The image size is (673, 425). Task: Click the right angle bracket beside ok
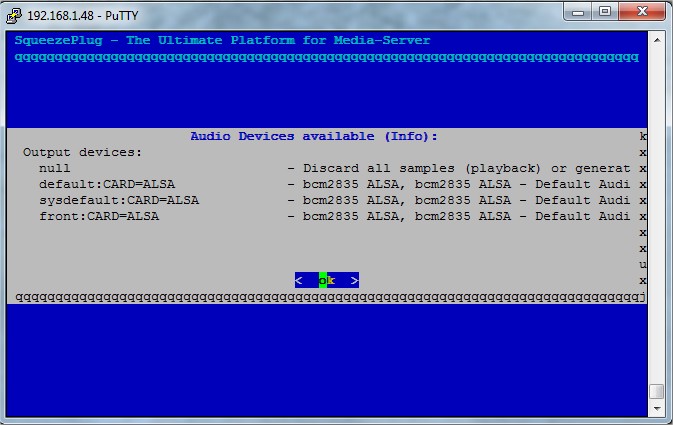(355, 281)
